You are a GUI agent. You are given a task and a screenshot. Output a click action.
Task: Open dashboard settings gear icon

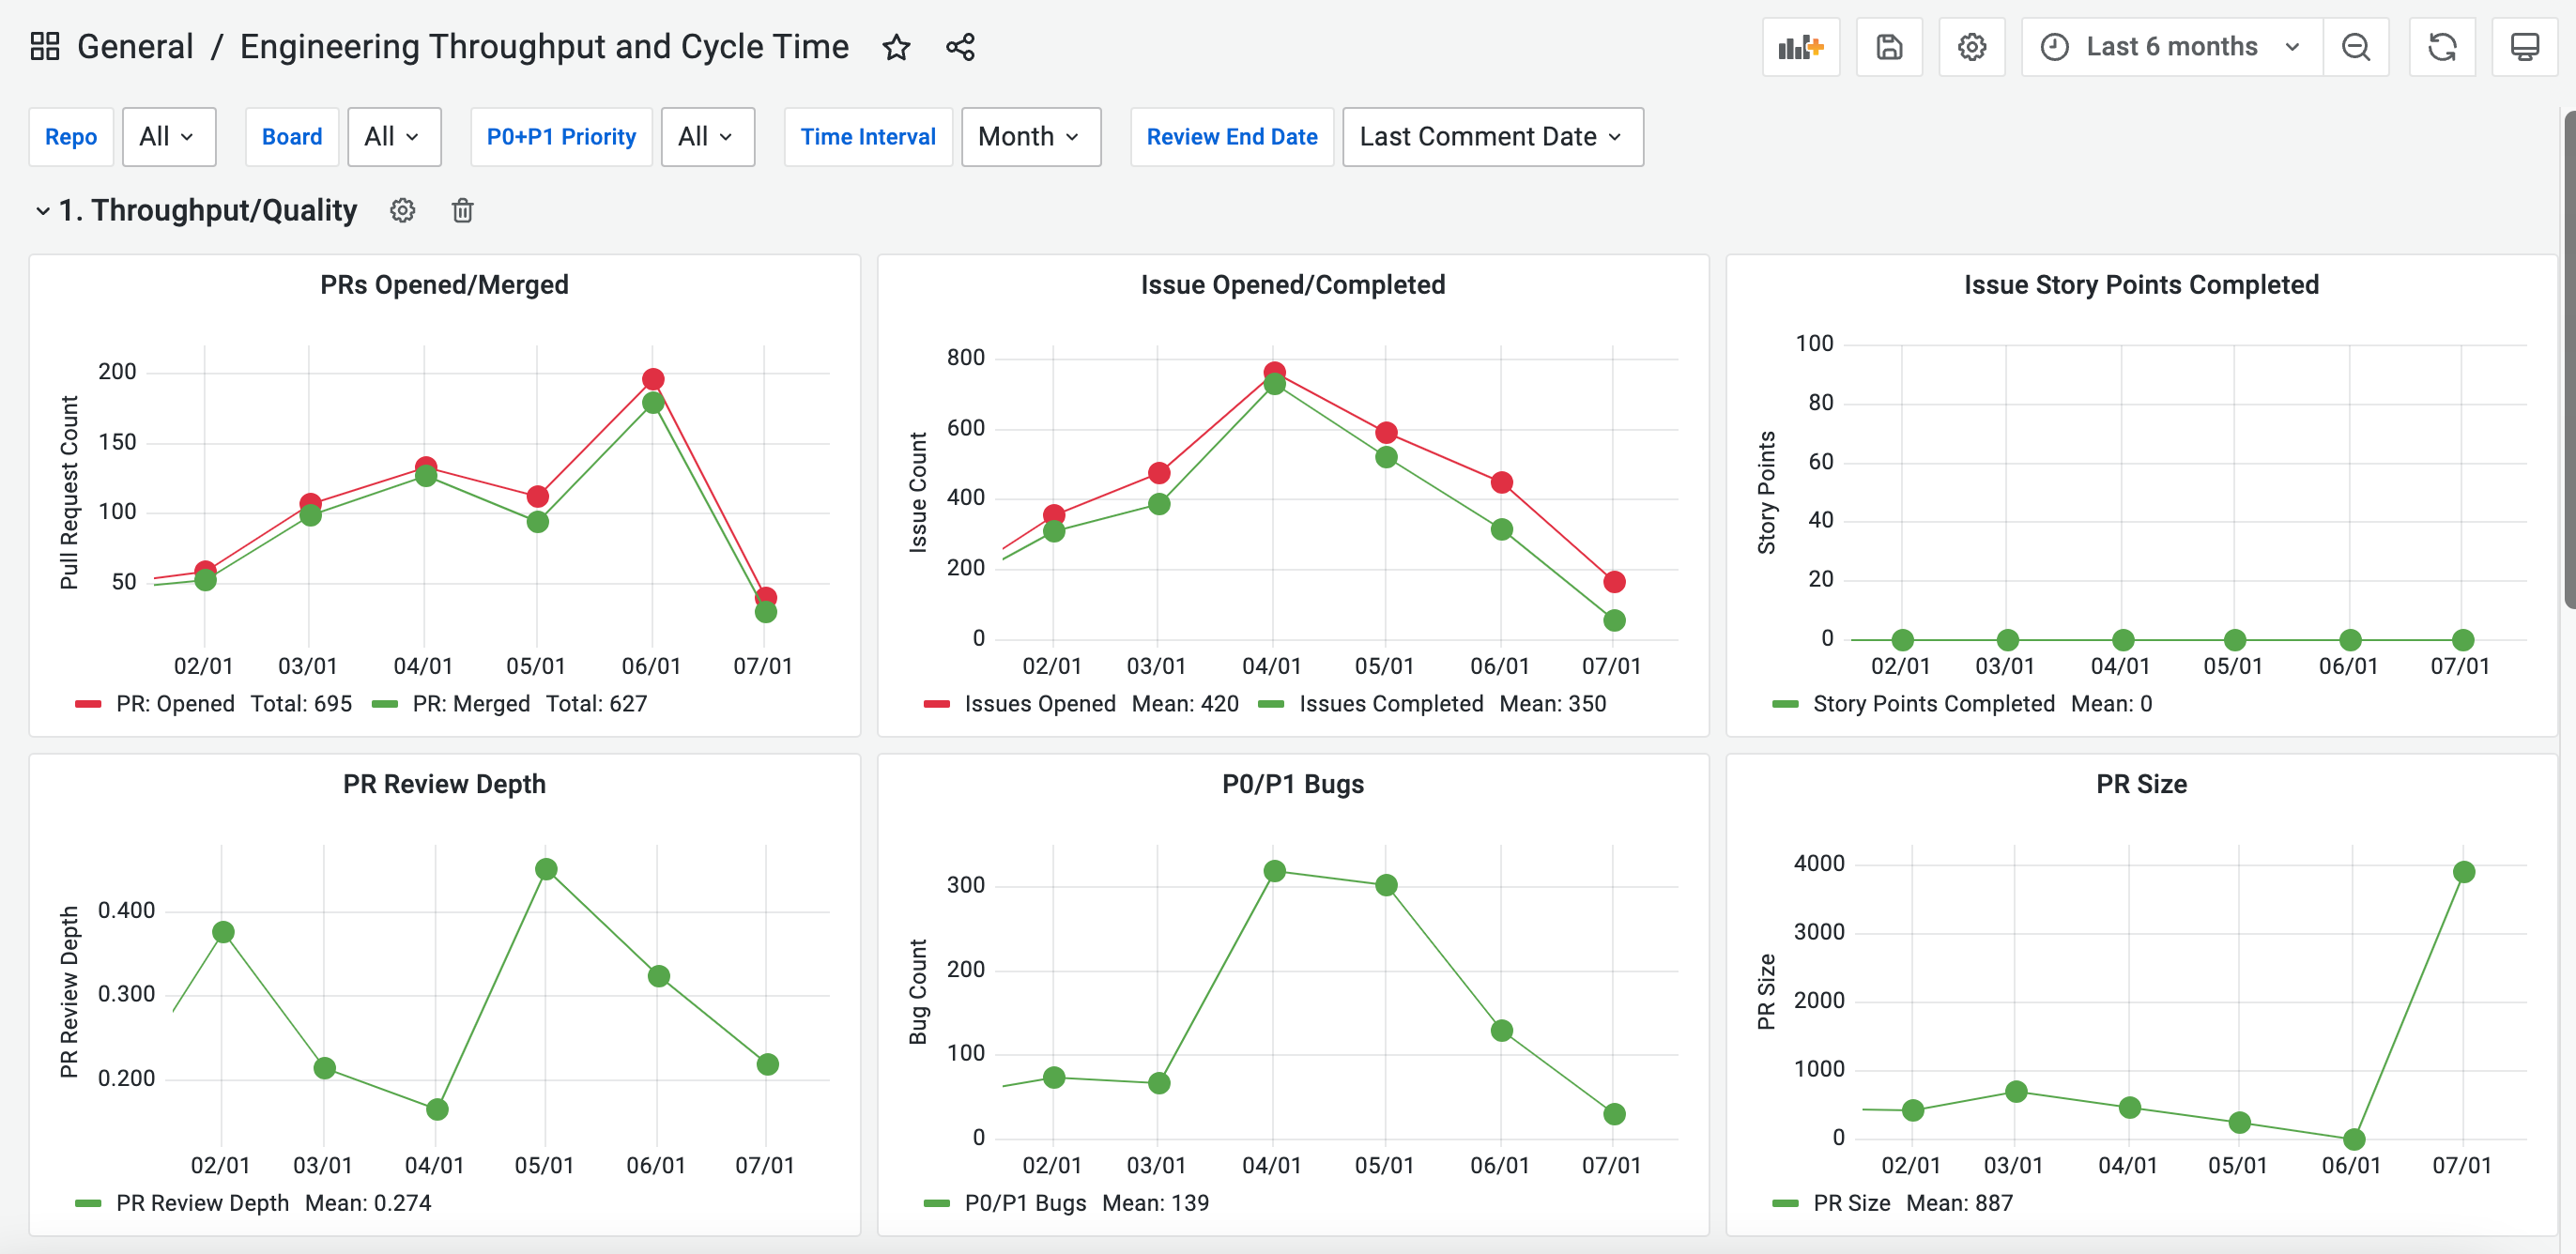tap(1971, 47)
